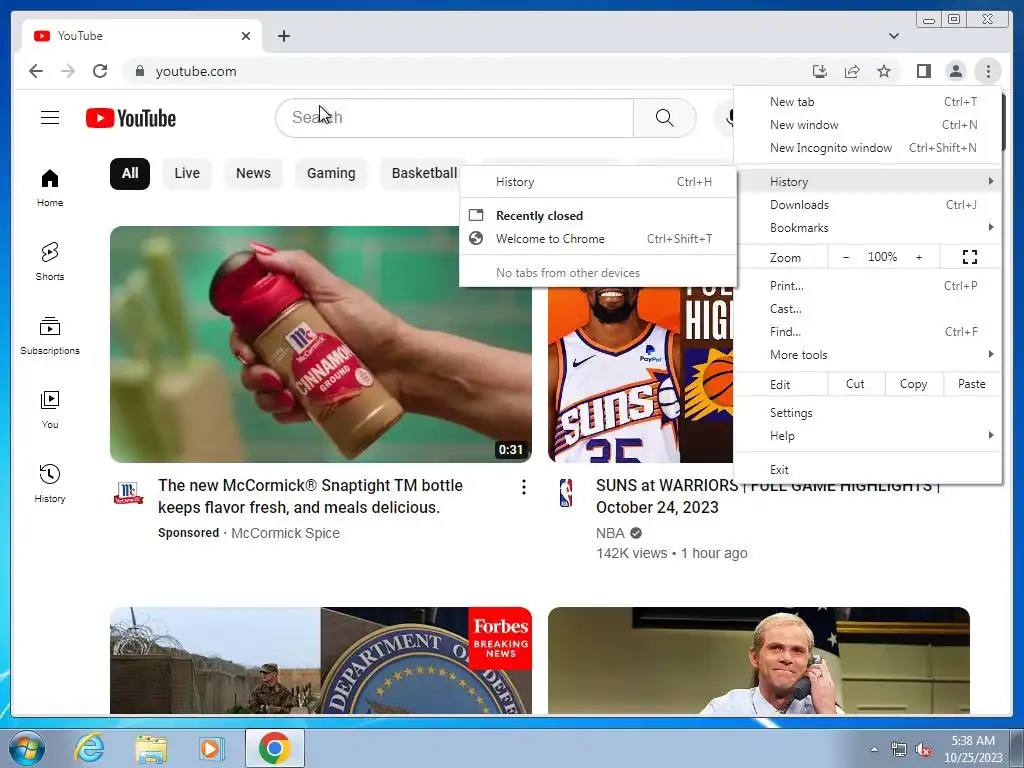Click the lock icon in address bar
This screenshot has height=768, width=1024.
139,71
